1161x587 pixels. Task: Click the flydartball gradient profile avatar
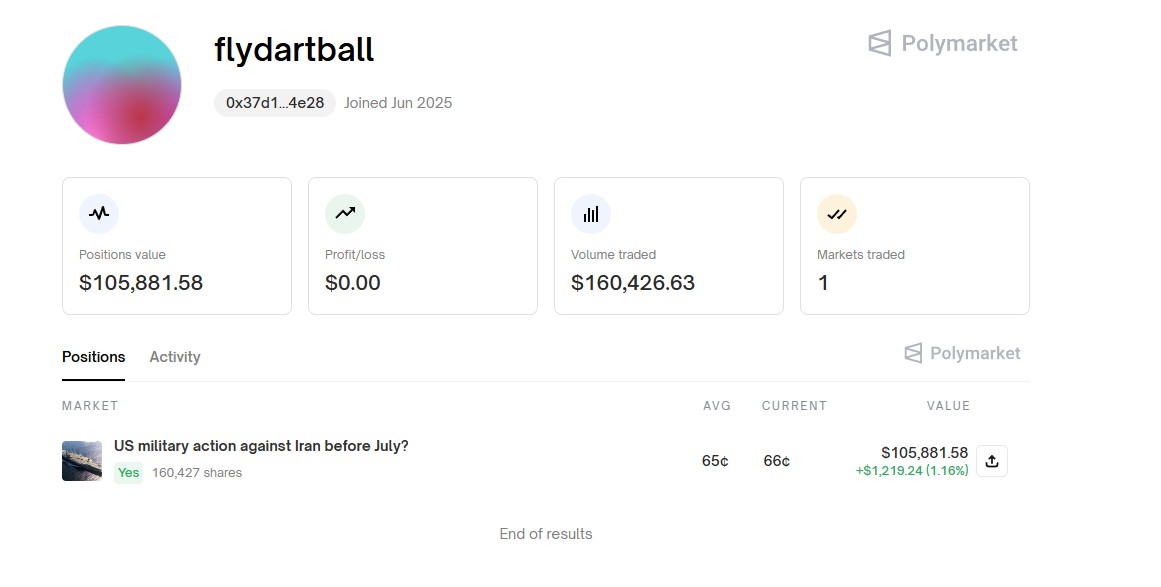(x=122, y=85)
